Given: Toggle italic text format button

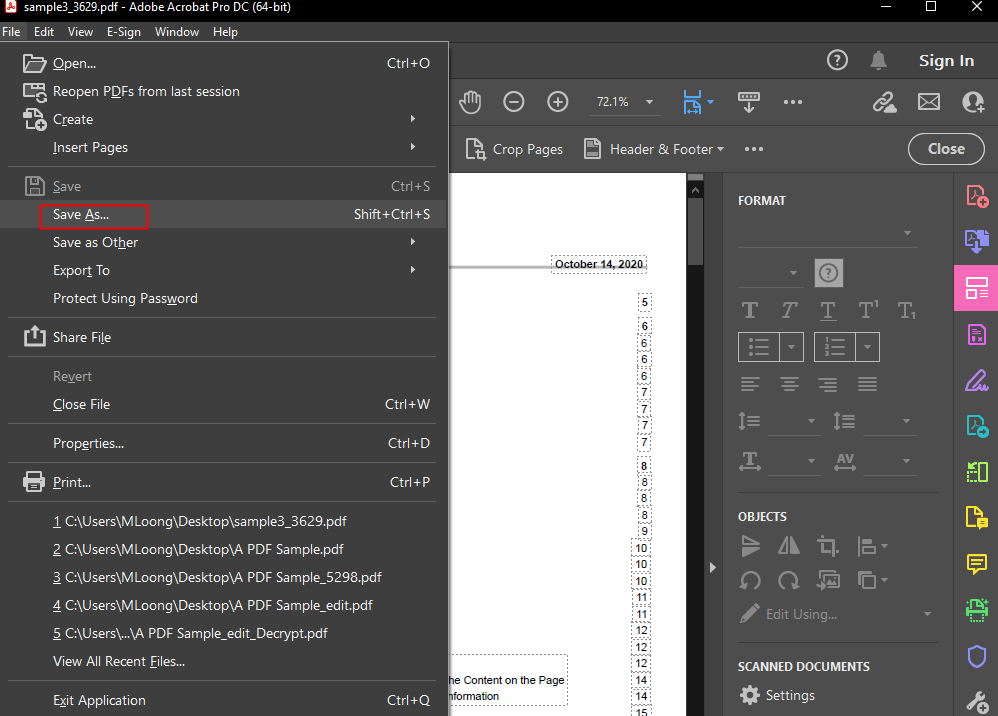Looking at the screenshot, I should [x=789, y=311].
